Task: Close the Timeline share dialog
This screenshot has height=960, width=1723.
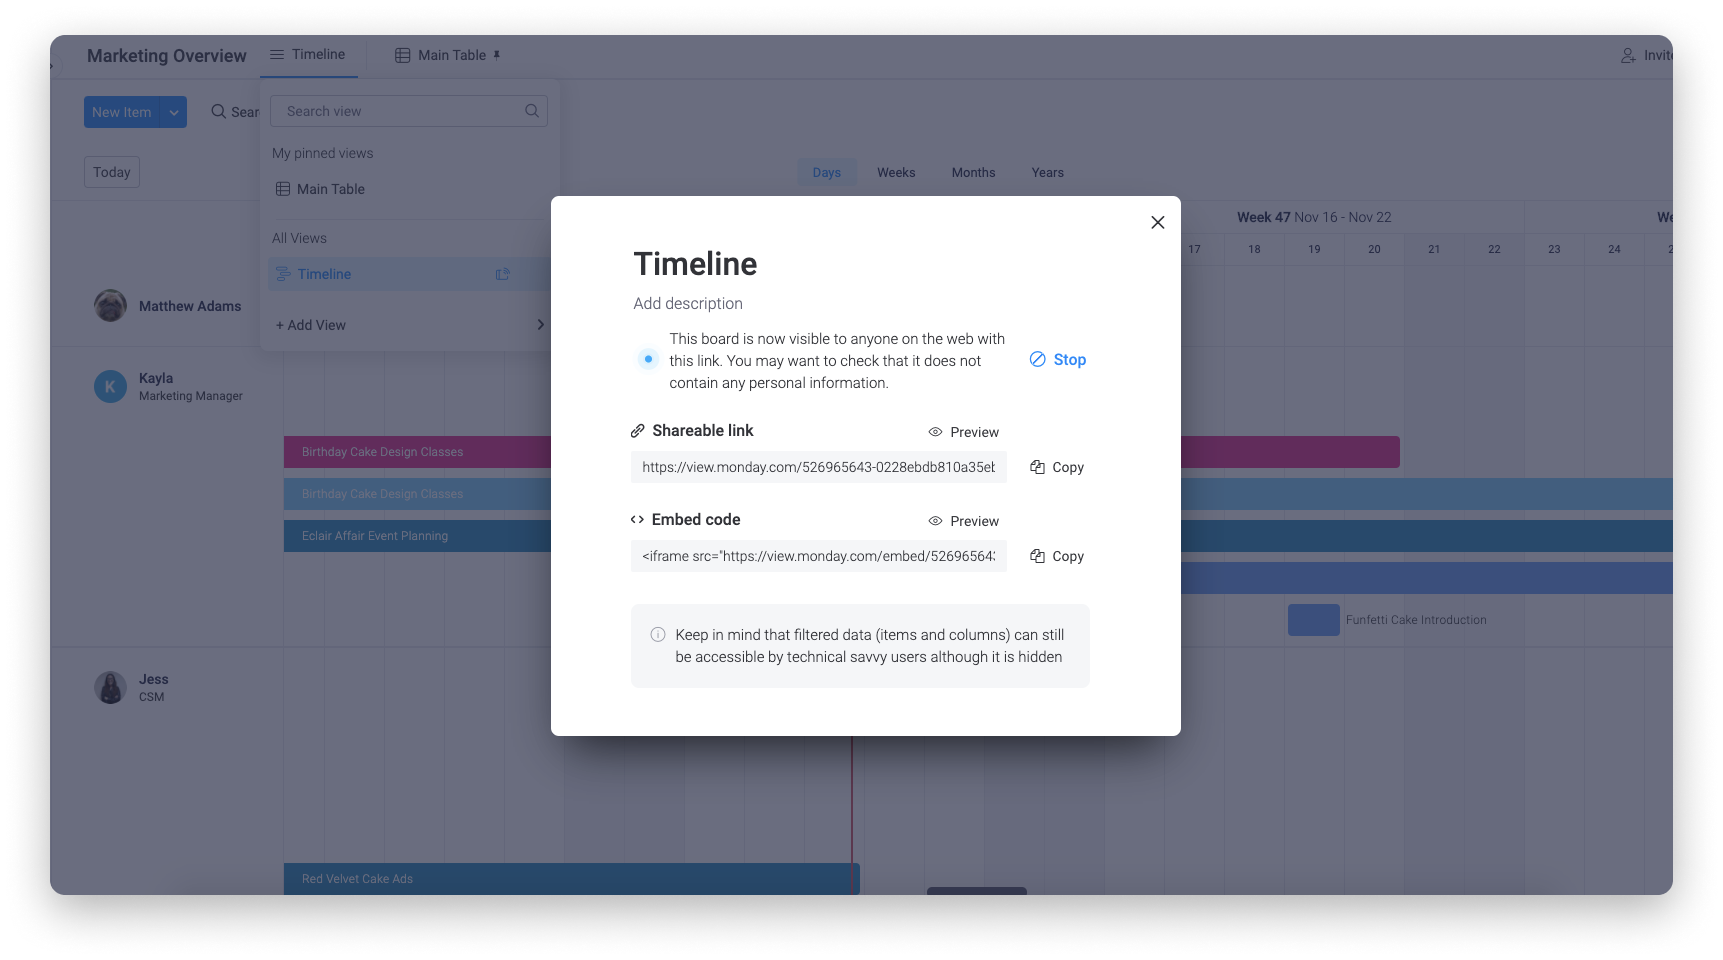Action: (1157, 222)
